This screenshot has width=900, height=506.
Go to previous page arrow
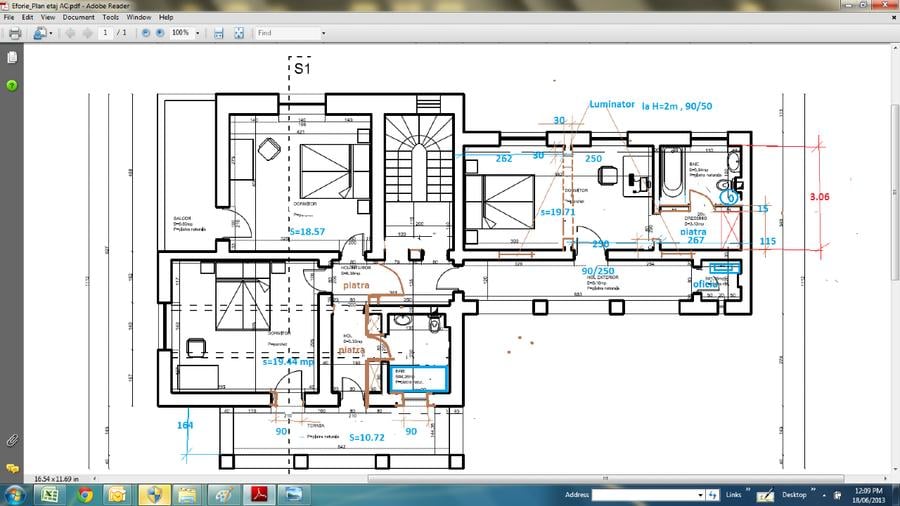click(70, 33)
